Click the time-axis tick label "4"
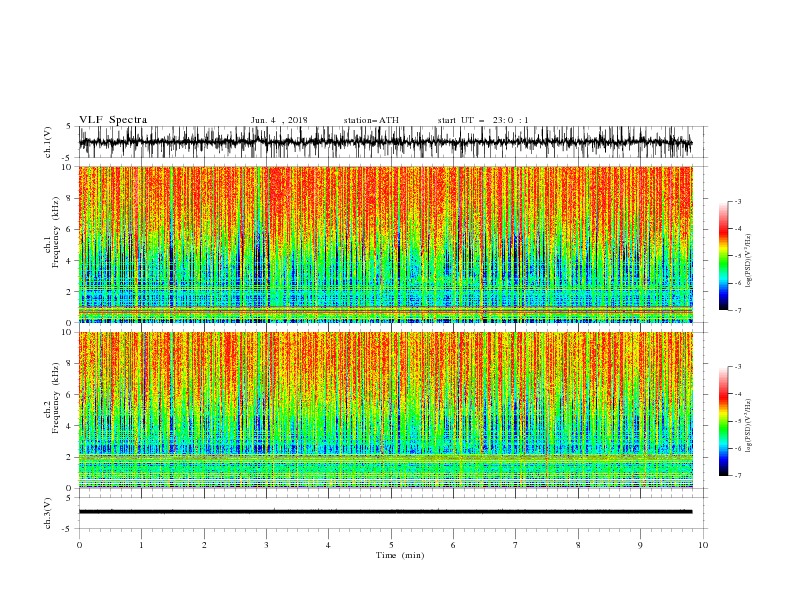Image resolution: width=792 pixels, height=612 pixels. click(329, 545)
